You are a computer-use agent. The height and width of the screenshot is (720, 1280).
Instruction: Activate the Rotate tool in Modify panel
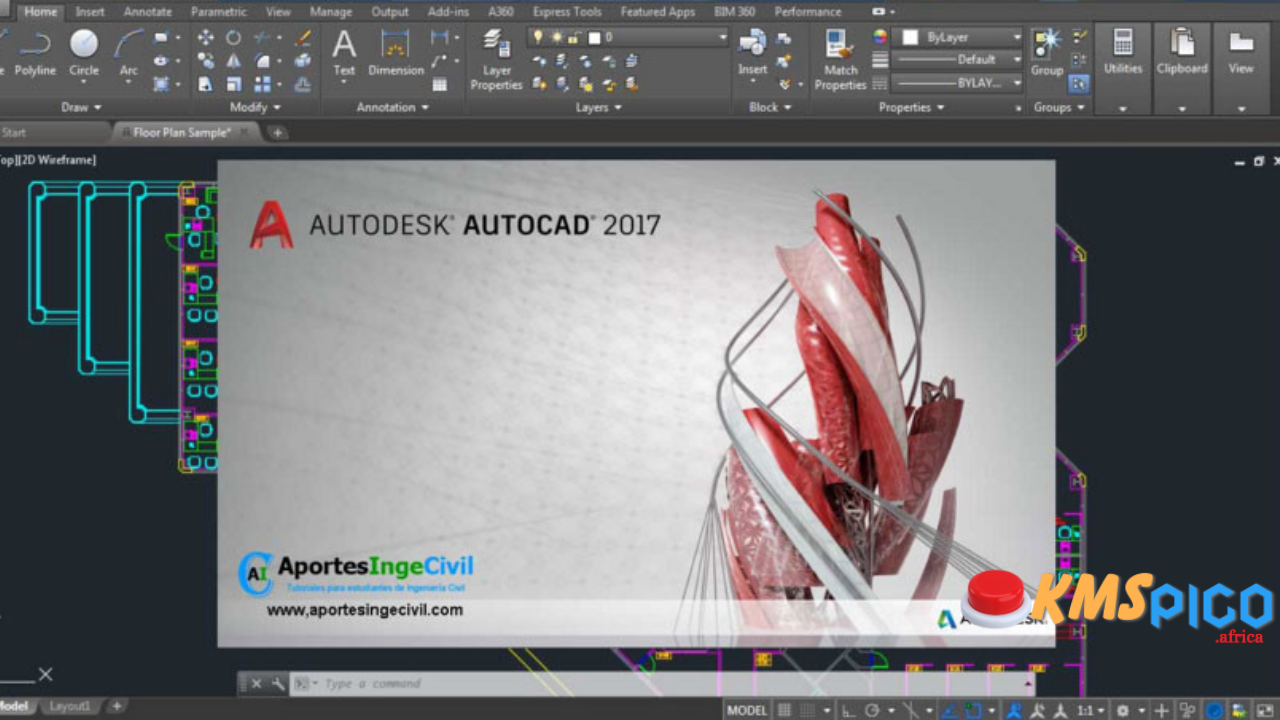click(233, 38)
